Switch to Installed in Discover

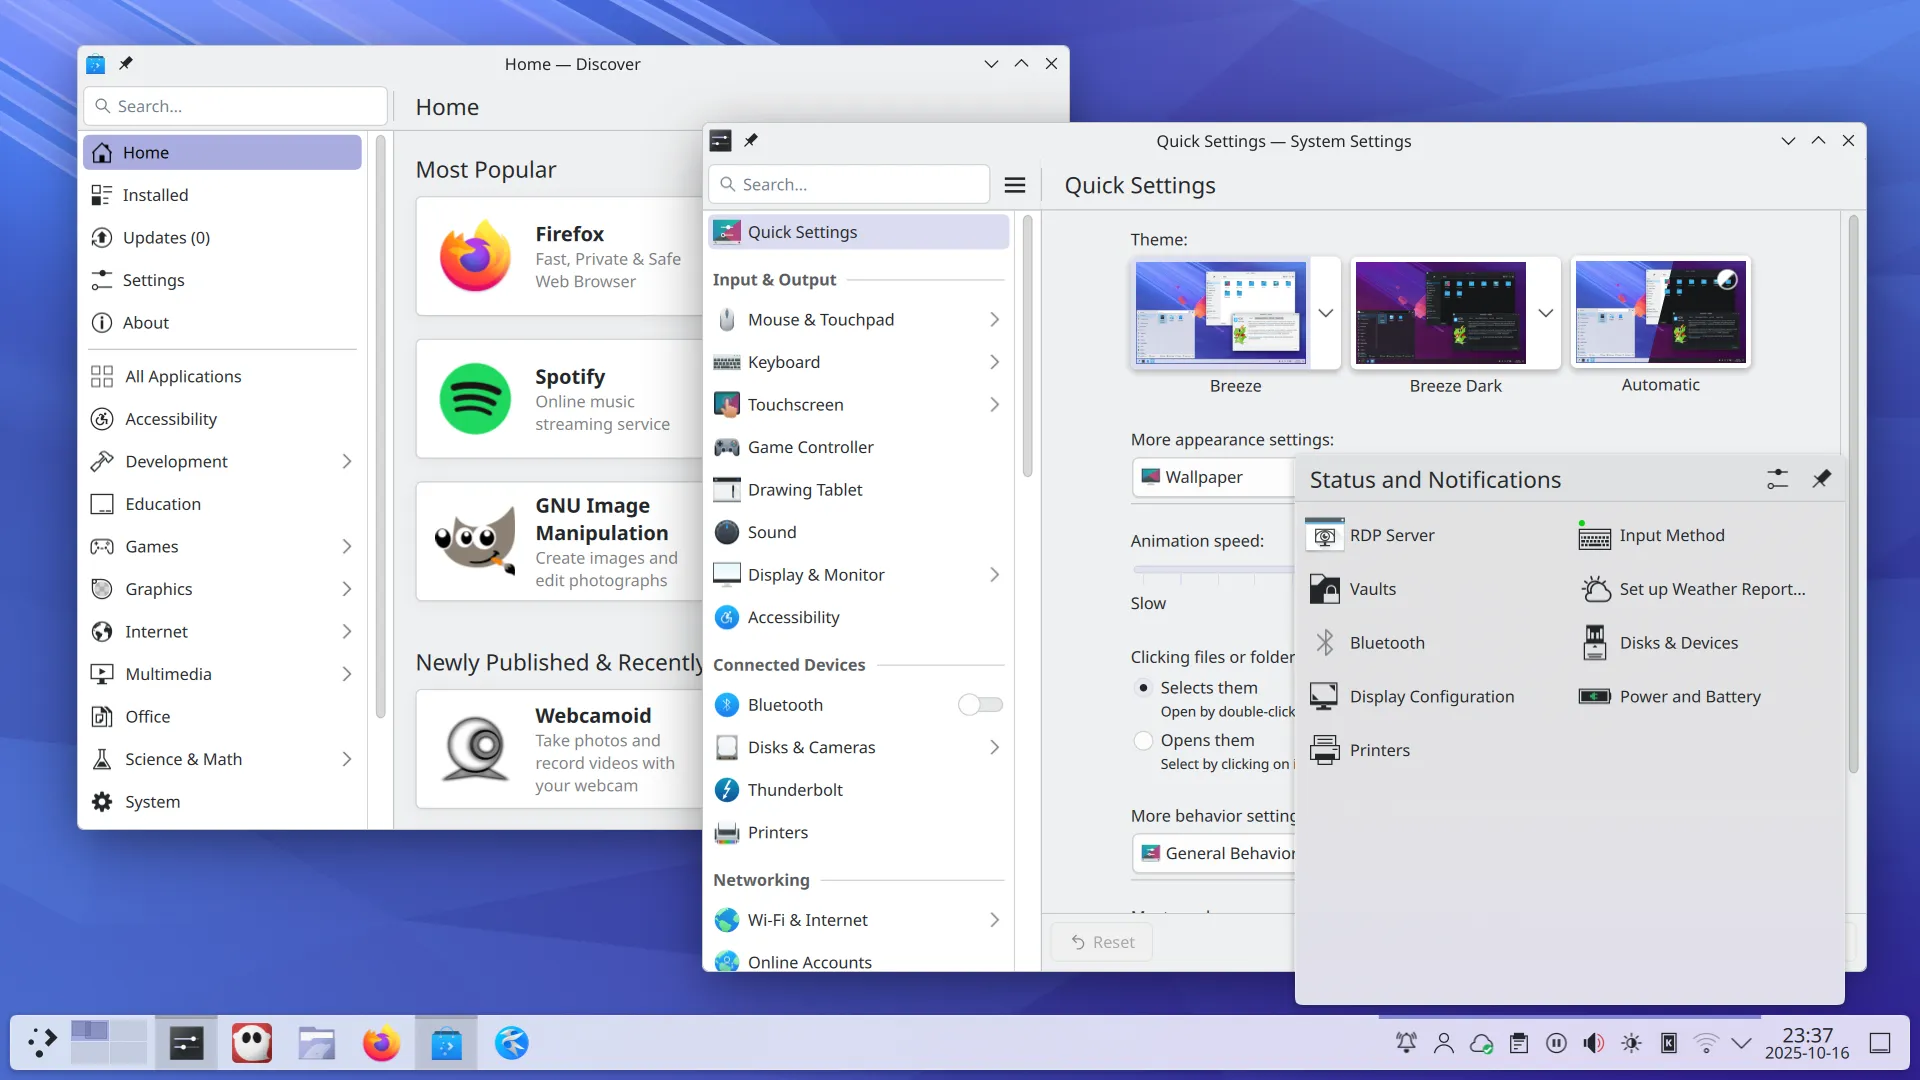coord(155,195)
